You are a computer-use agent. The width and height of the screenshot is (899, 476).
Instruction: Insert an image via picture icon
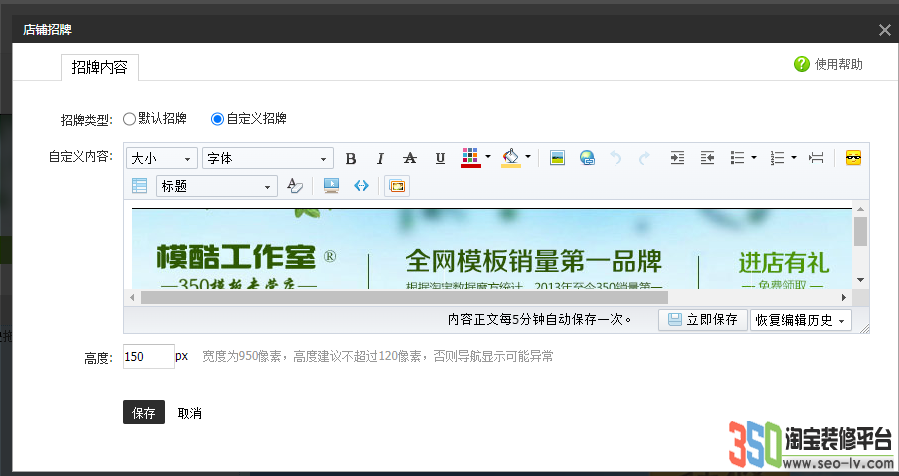[x=557, y=158]
